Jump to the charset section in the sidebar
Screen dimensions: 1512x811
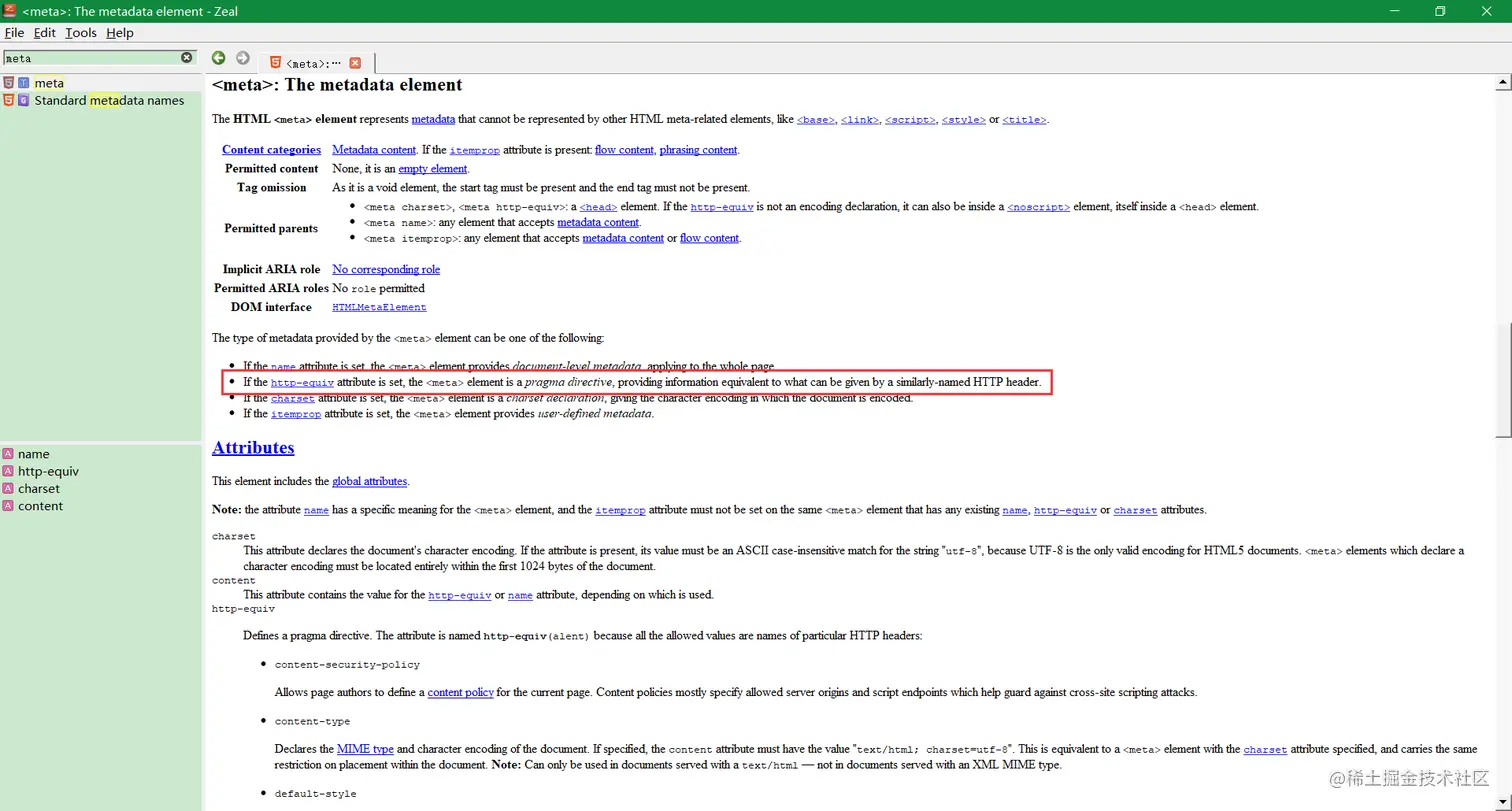click(x=39, y=489)
